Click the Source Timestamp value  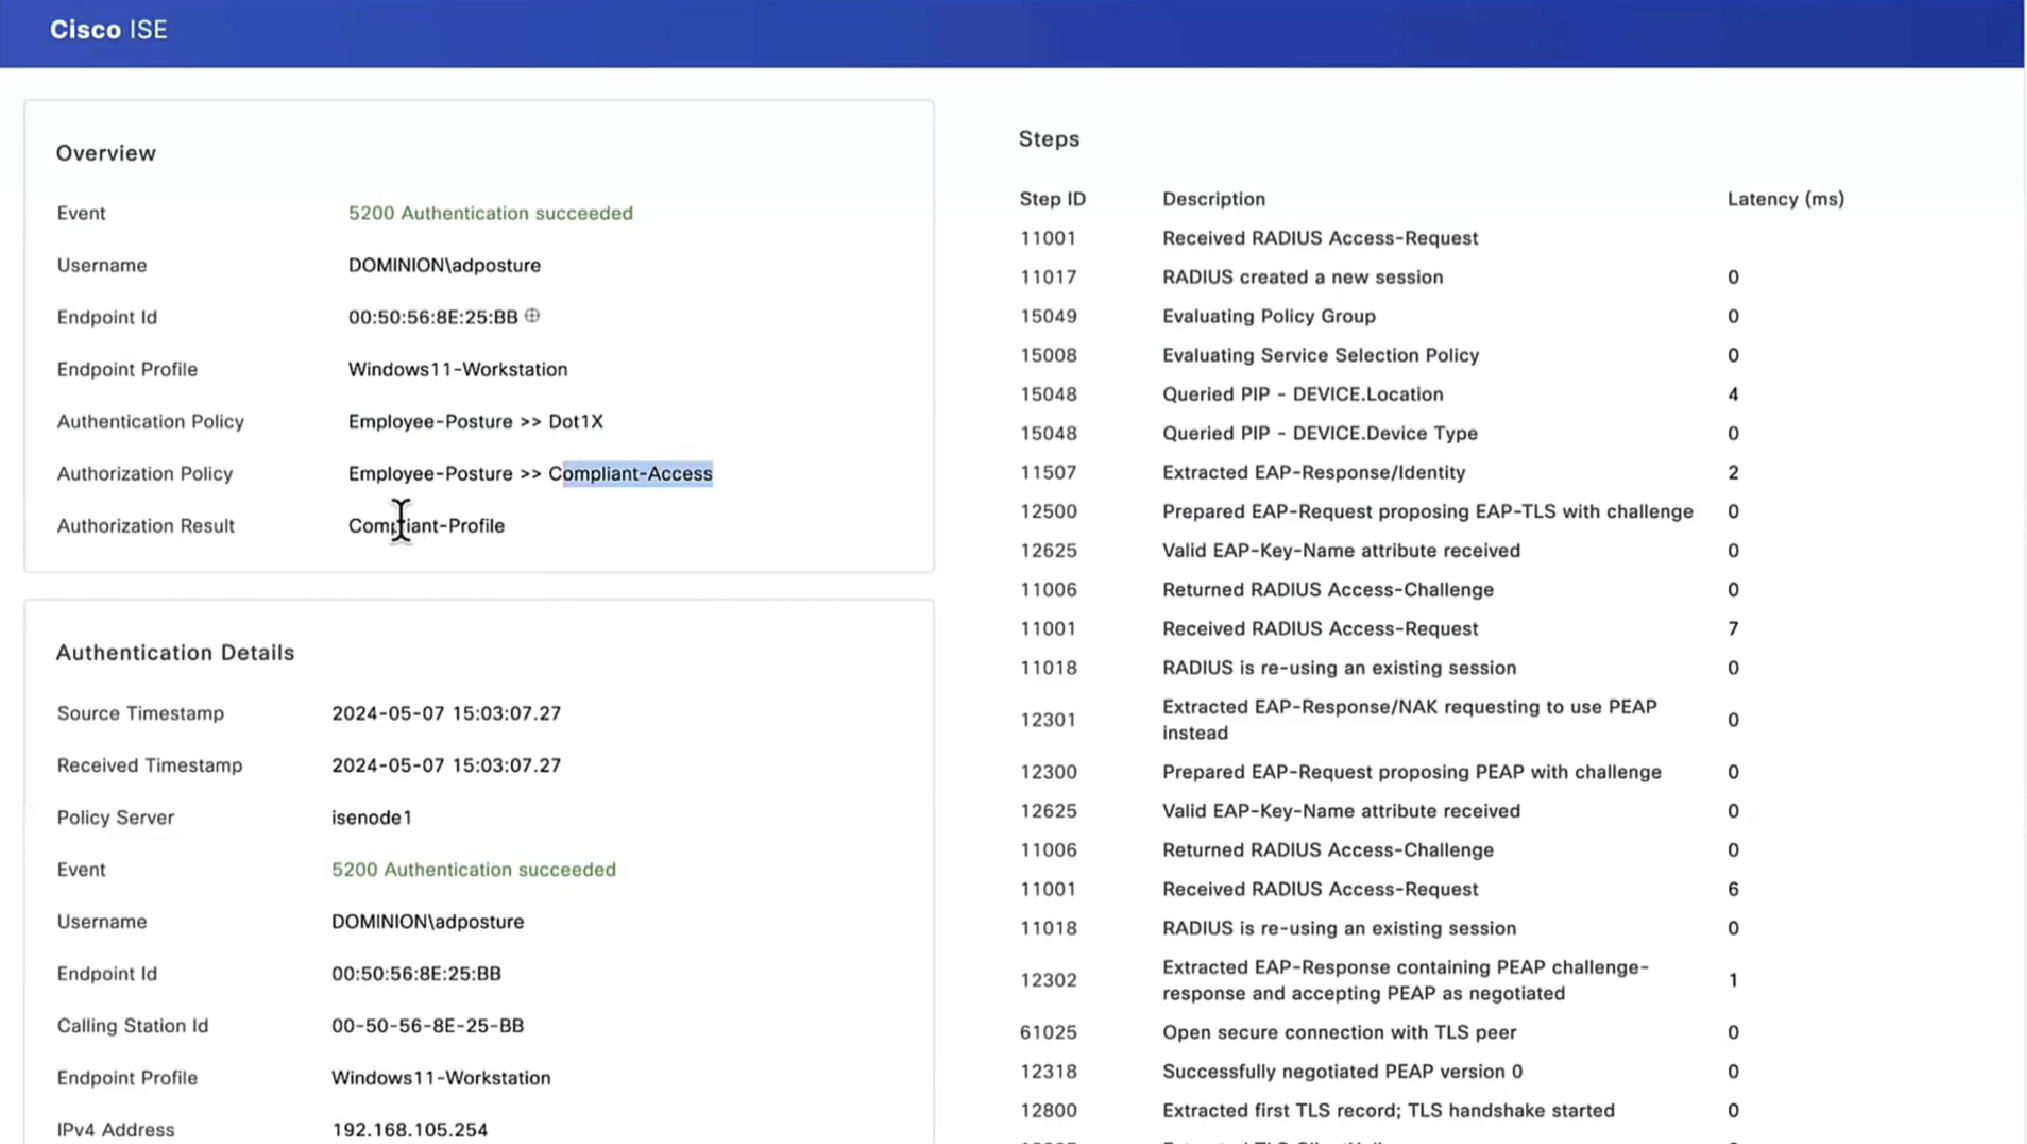tap(446, 713)
